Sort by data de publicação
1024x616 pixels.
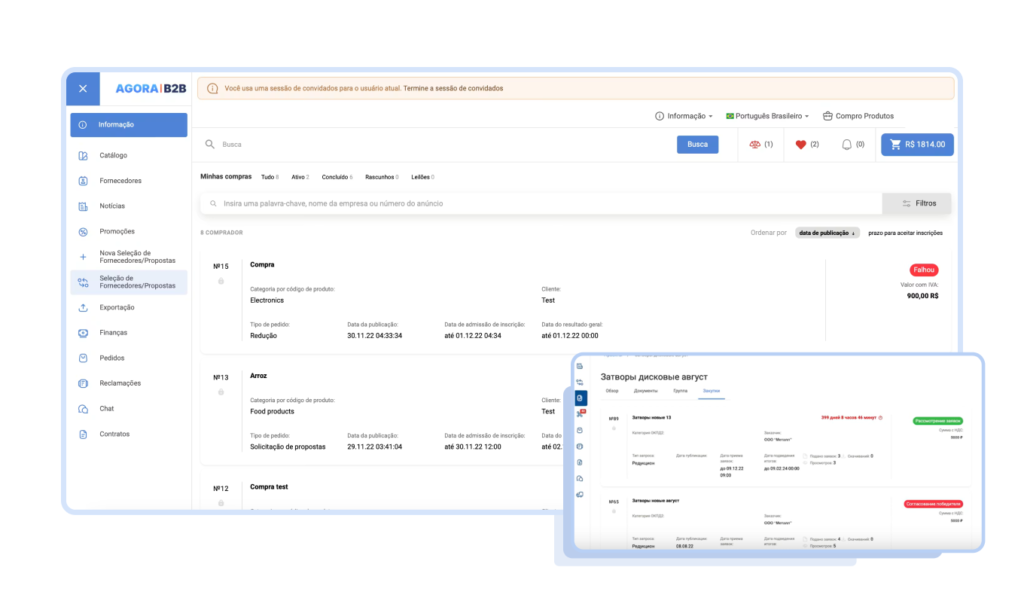pyautogui.click(x=827, y=233)
